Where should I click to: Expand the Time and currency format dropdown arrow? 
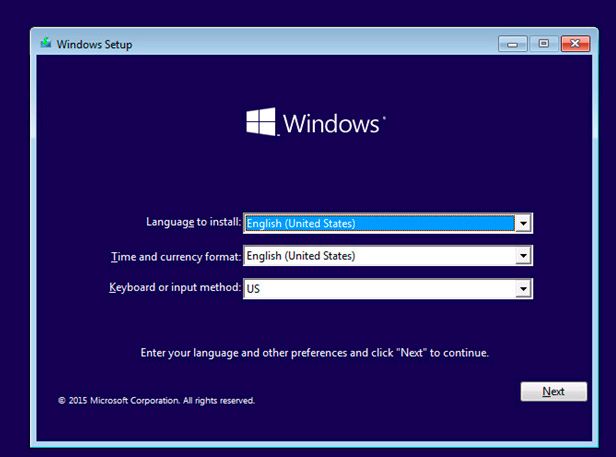pos(523,256)
